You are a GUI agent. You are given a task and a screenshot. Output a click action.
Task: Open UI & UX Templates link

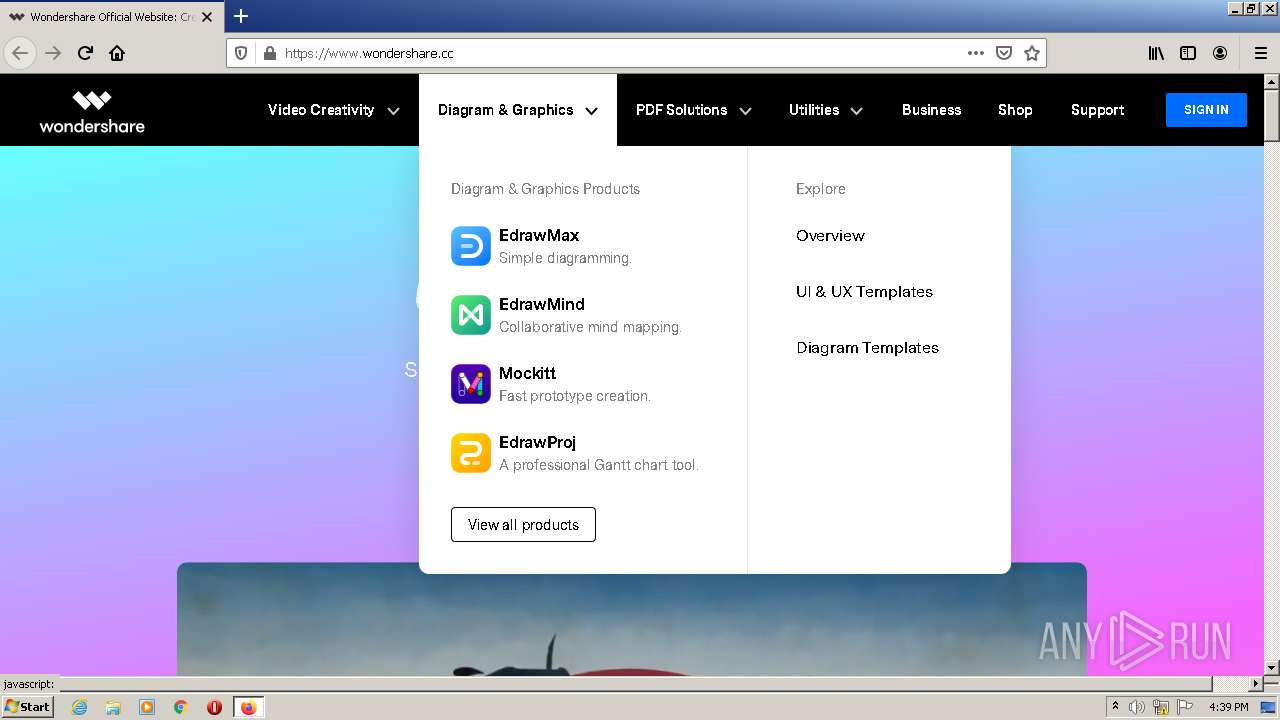click(x=864, y=292)
